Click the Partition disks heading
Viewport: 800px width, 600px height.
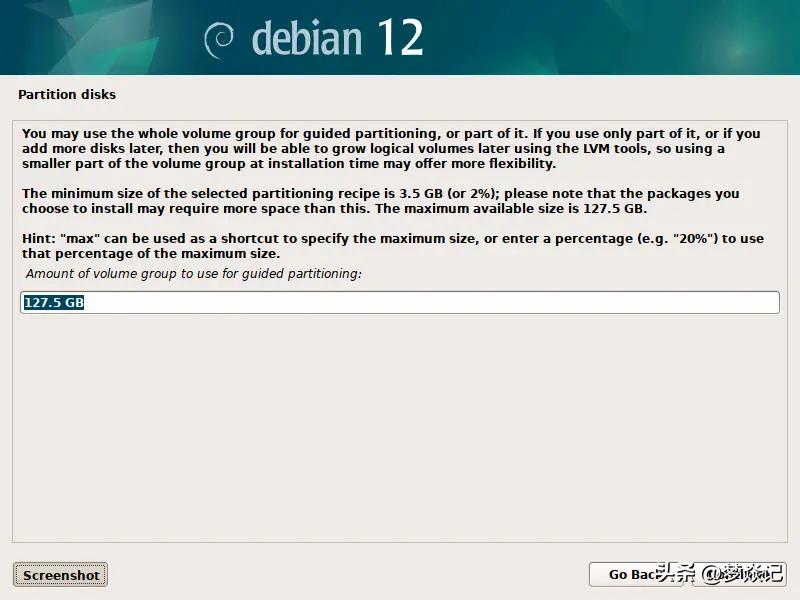[x=67, y=94]
